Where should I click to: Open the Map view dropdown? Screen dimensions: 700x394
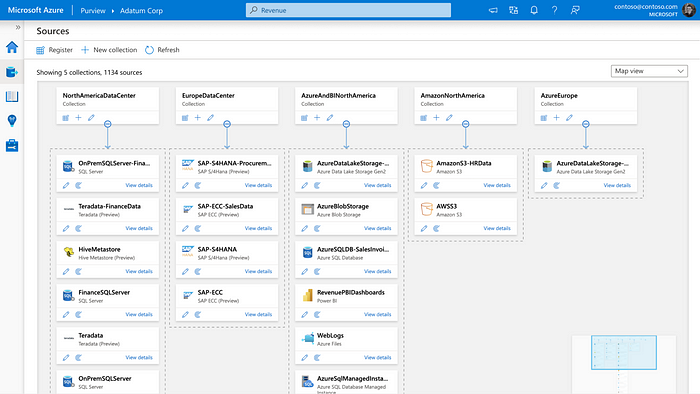point(649,71)
